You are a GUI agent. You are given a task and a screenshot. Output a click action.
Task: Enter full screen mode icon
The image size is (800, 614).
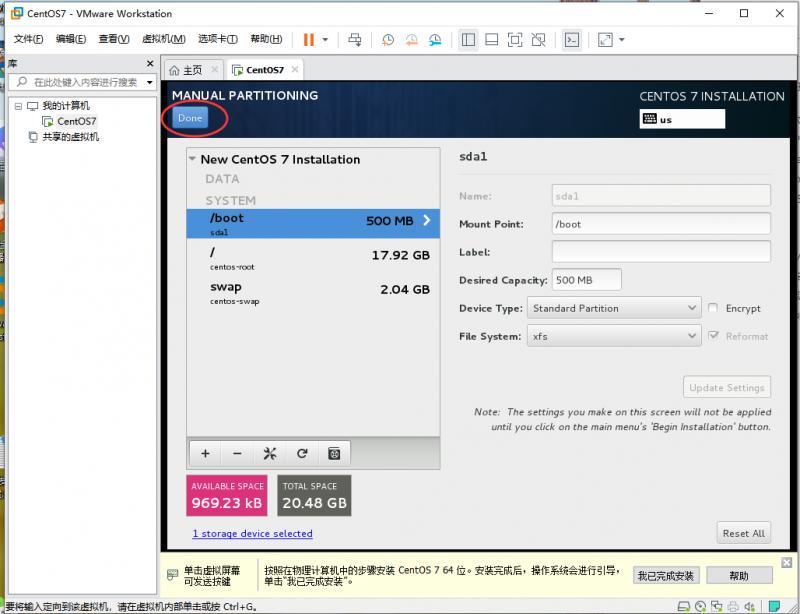coord(515,40)
